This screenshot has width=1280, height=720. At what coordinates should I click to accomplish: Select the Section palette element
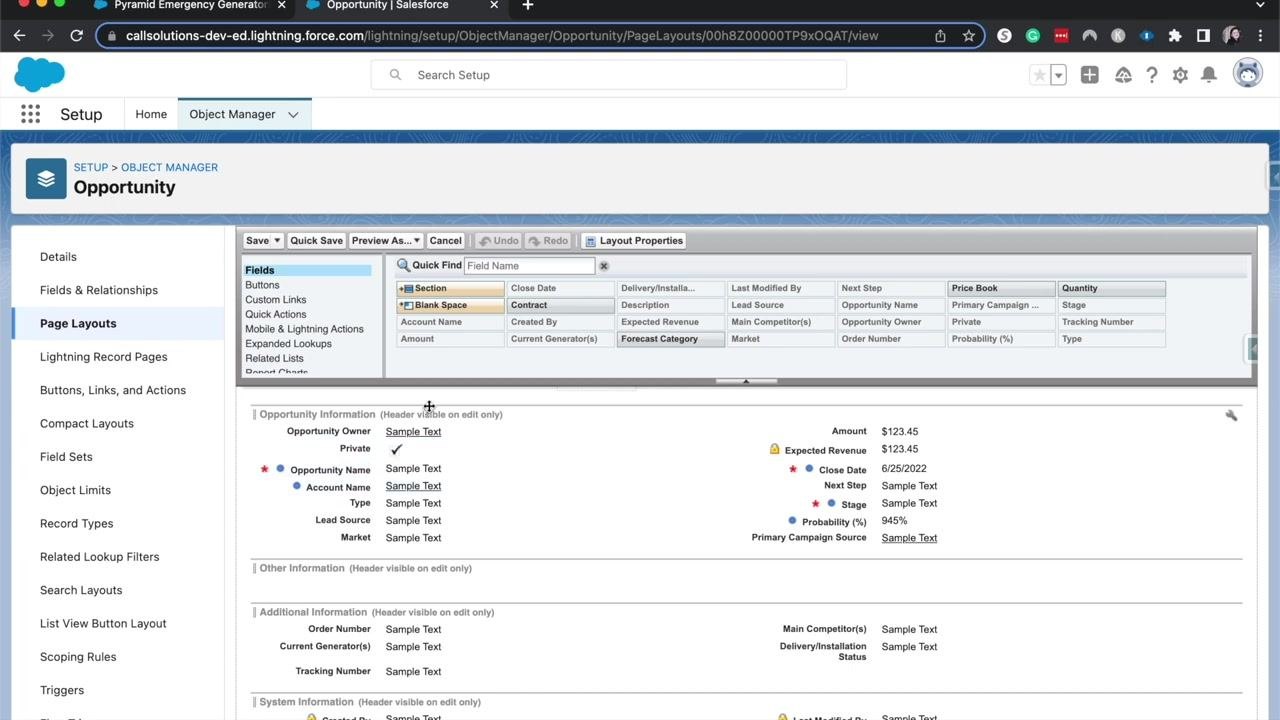pos(450,288)
